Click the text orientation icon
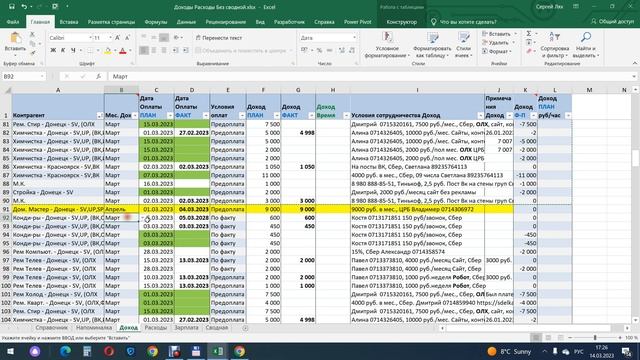 [x=177, y=38]
